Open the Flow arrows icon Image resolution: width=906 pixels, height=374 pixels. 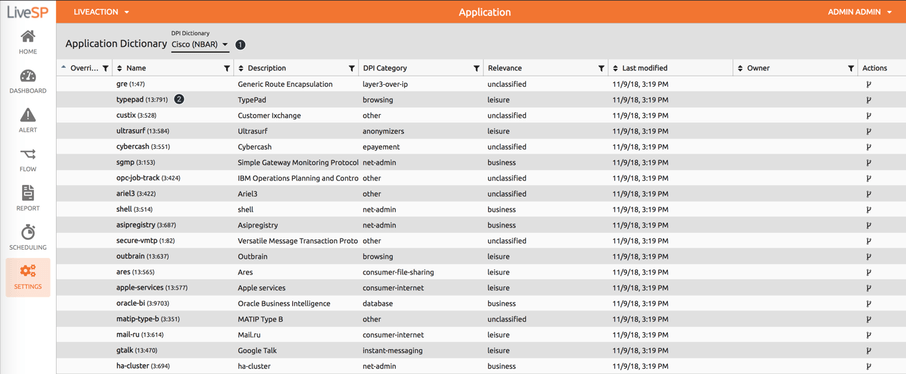(x=28, y=154)
